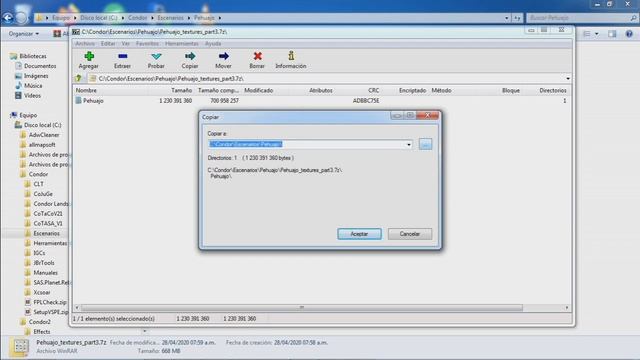Open the Editar menu
Image resolution: width=640 pixels, height=360 pixels.
pyautogui.click(x=108, y=43)
